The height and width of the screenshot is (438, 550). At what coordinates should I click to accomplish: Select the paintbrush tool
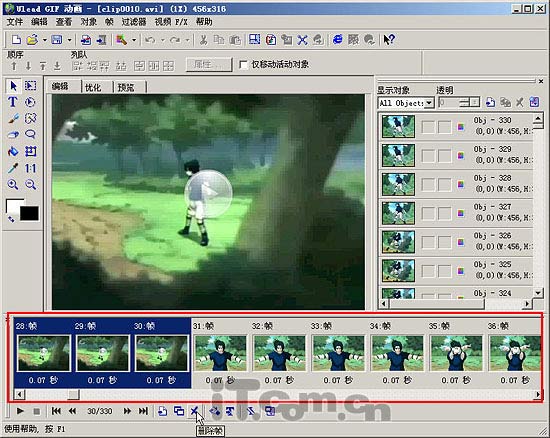13,119
